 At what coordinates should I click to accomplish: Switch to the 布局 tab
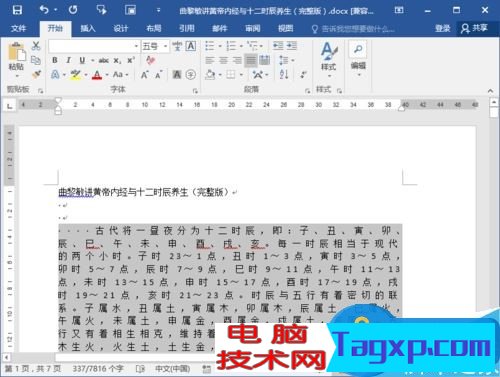(x=154, y=28)
